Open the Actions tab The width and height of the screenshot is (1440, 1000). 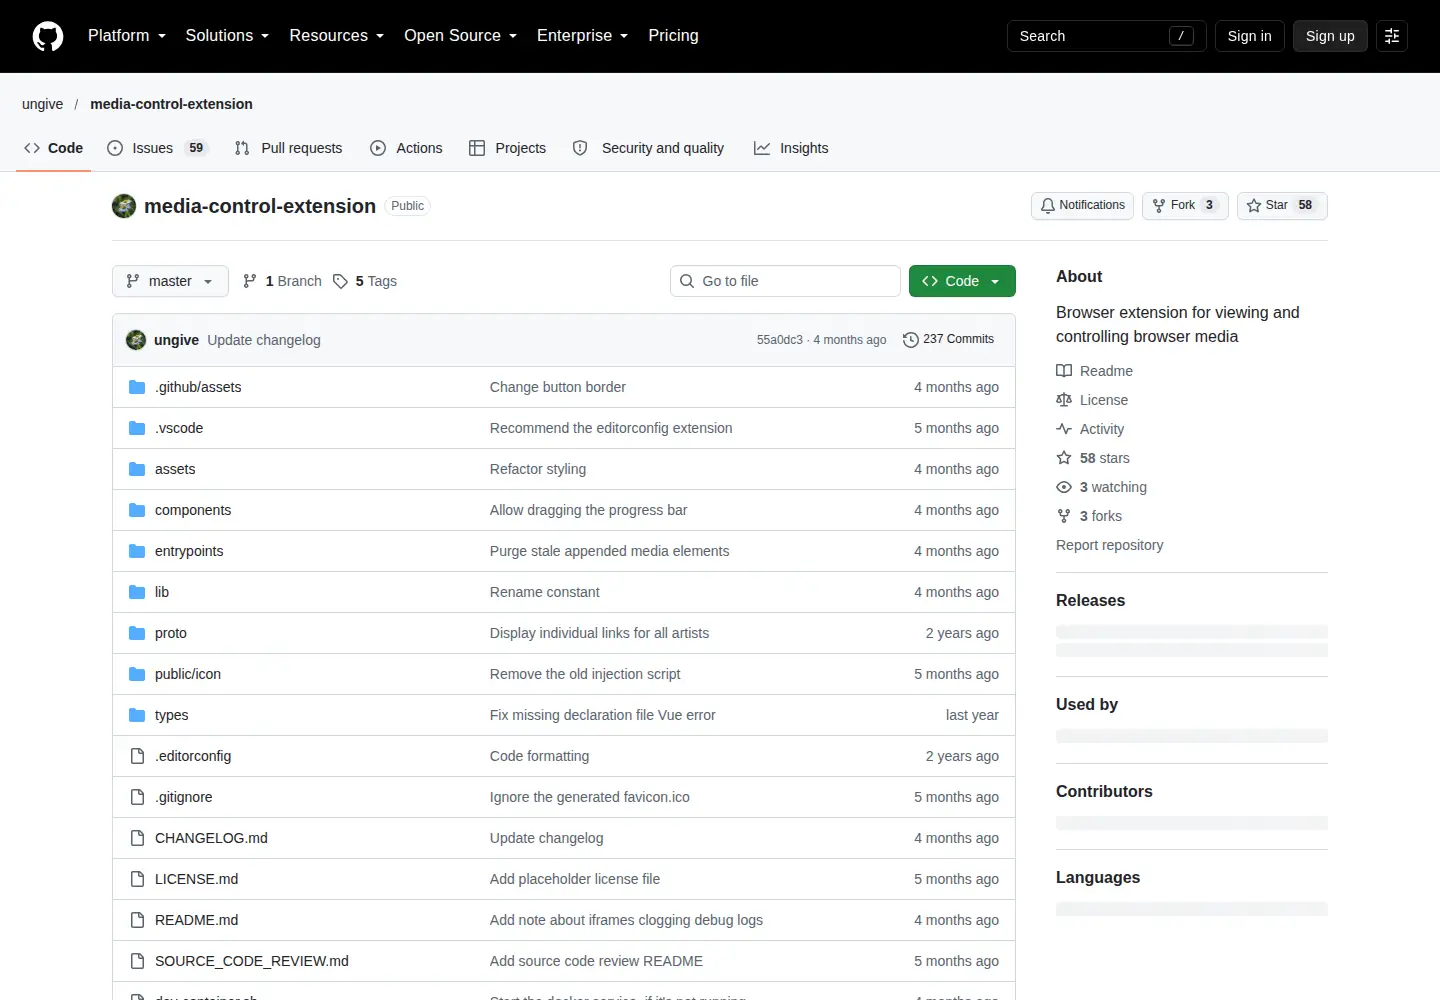coord(406,148)
